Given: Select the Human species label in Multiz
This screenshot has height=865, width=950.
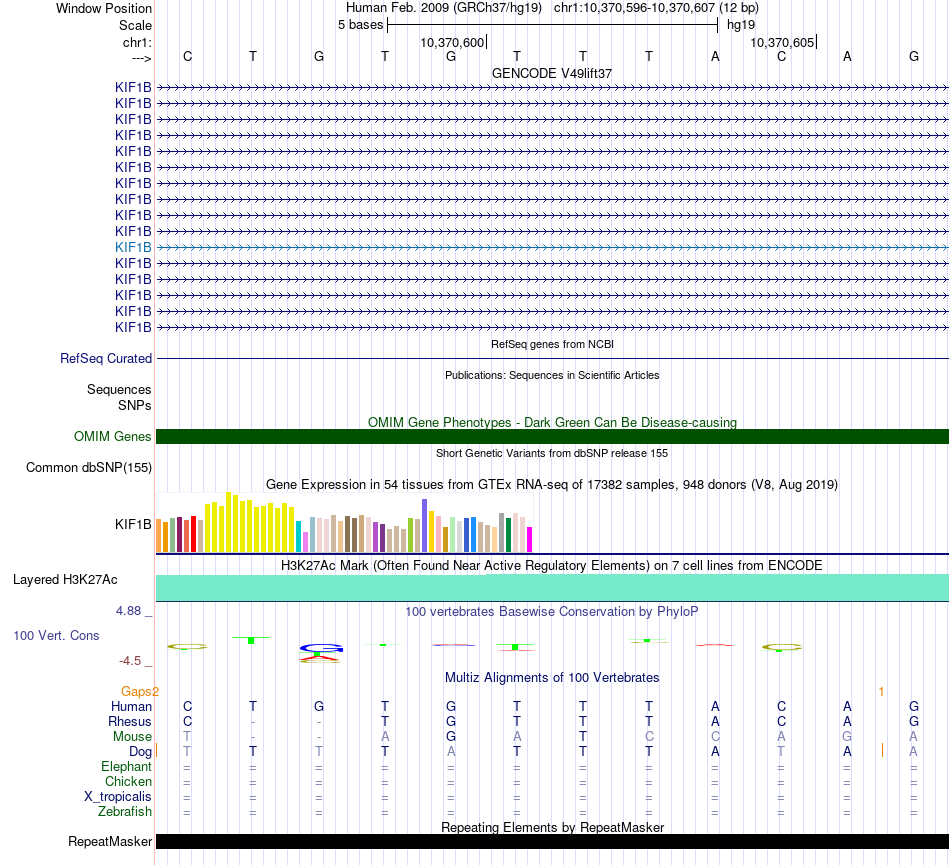Looking at the screenshot, I should pos(131,706).
